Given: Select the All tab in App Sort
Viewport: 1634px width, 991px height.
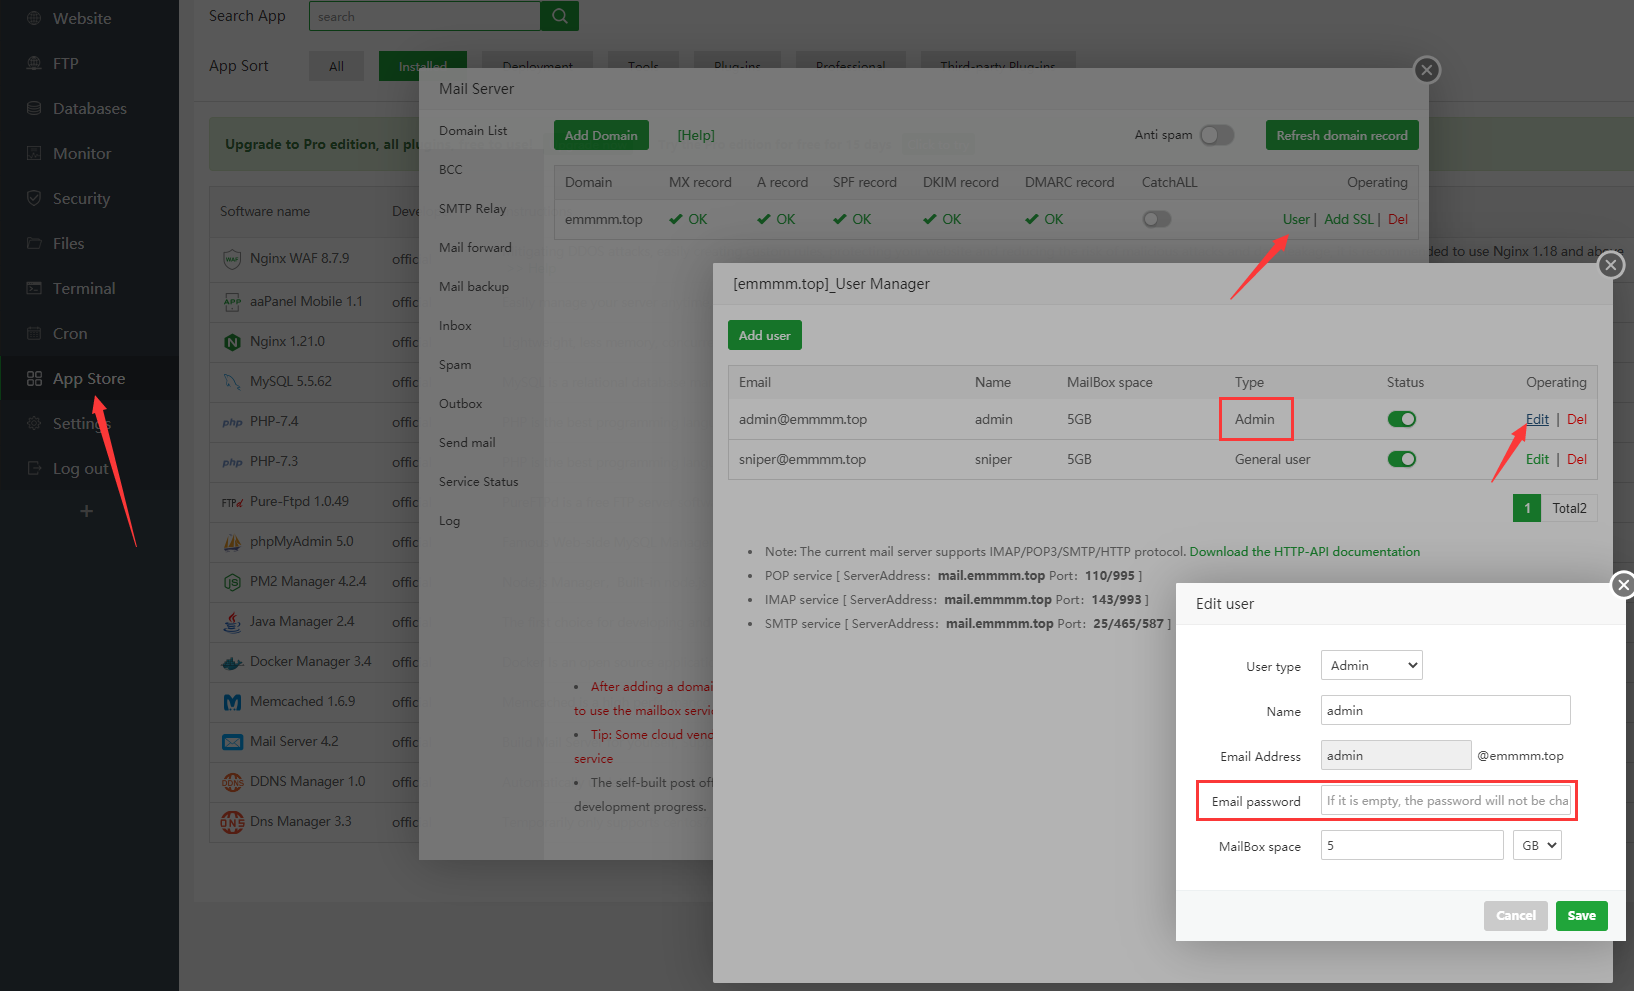Looking at the screenshot, I should click(336, 66).
